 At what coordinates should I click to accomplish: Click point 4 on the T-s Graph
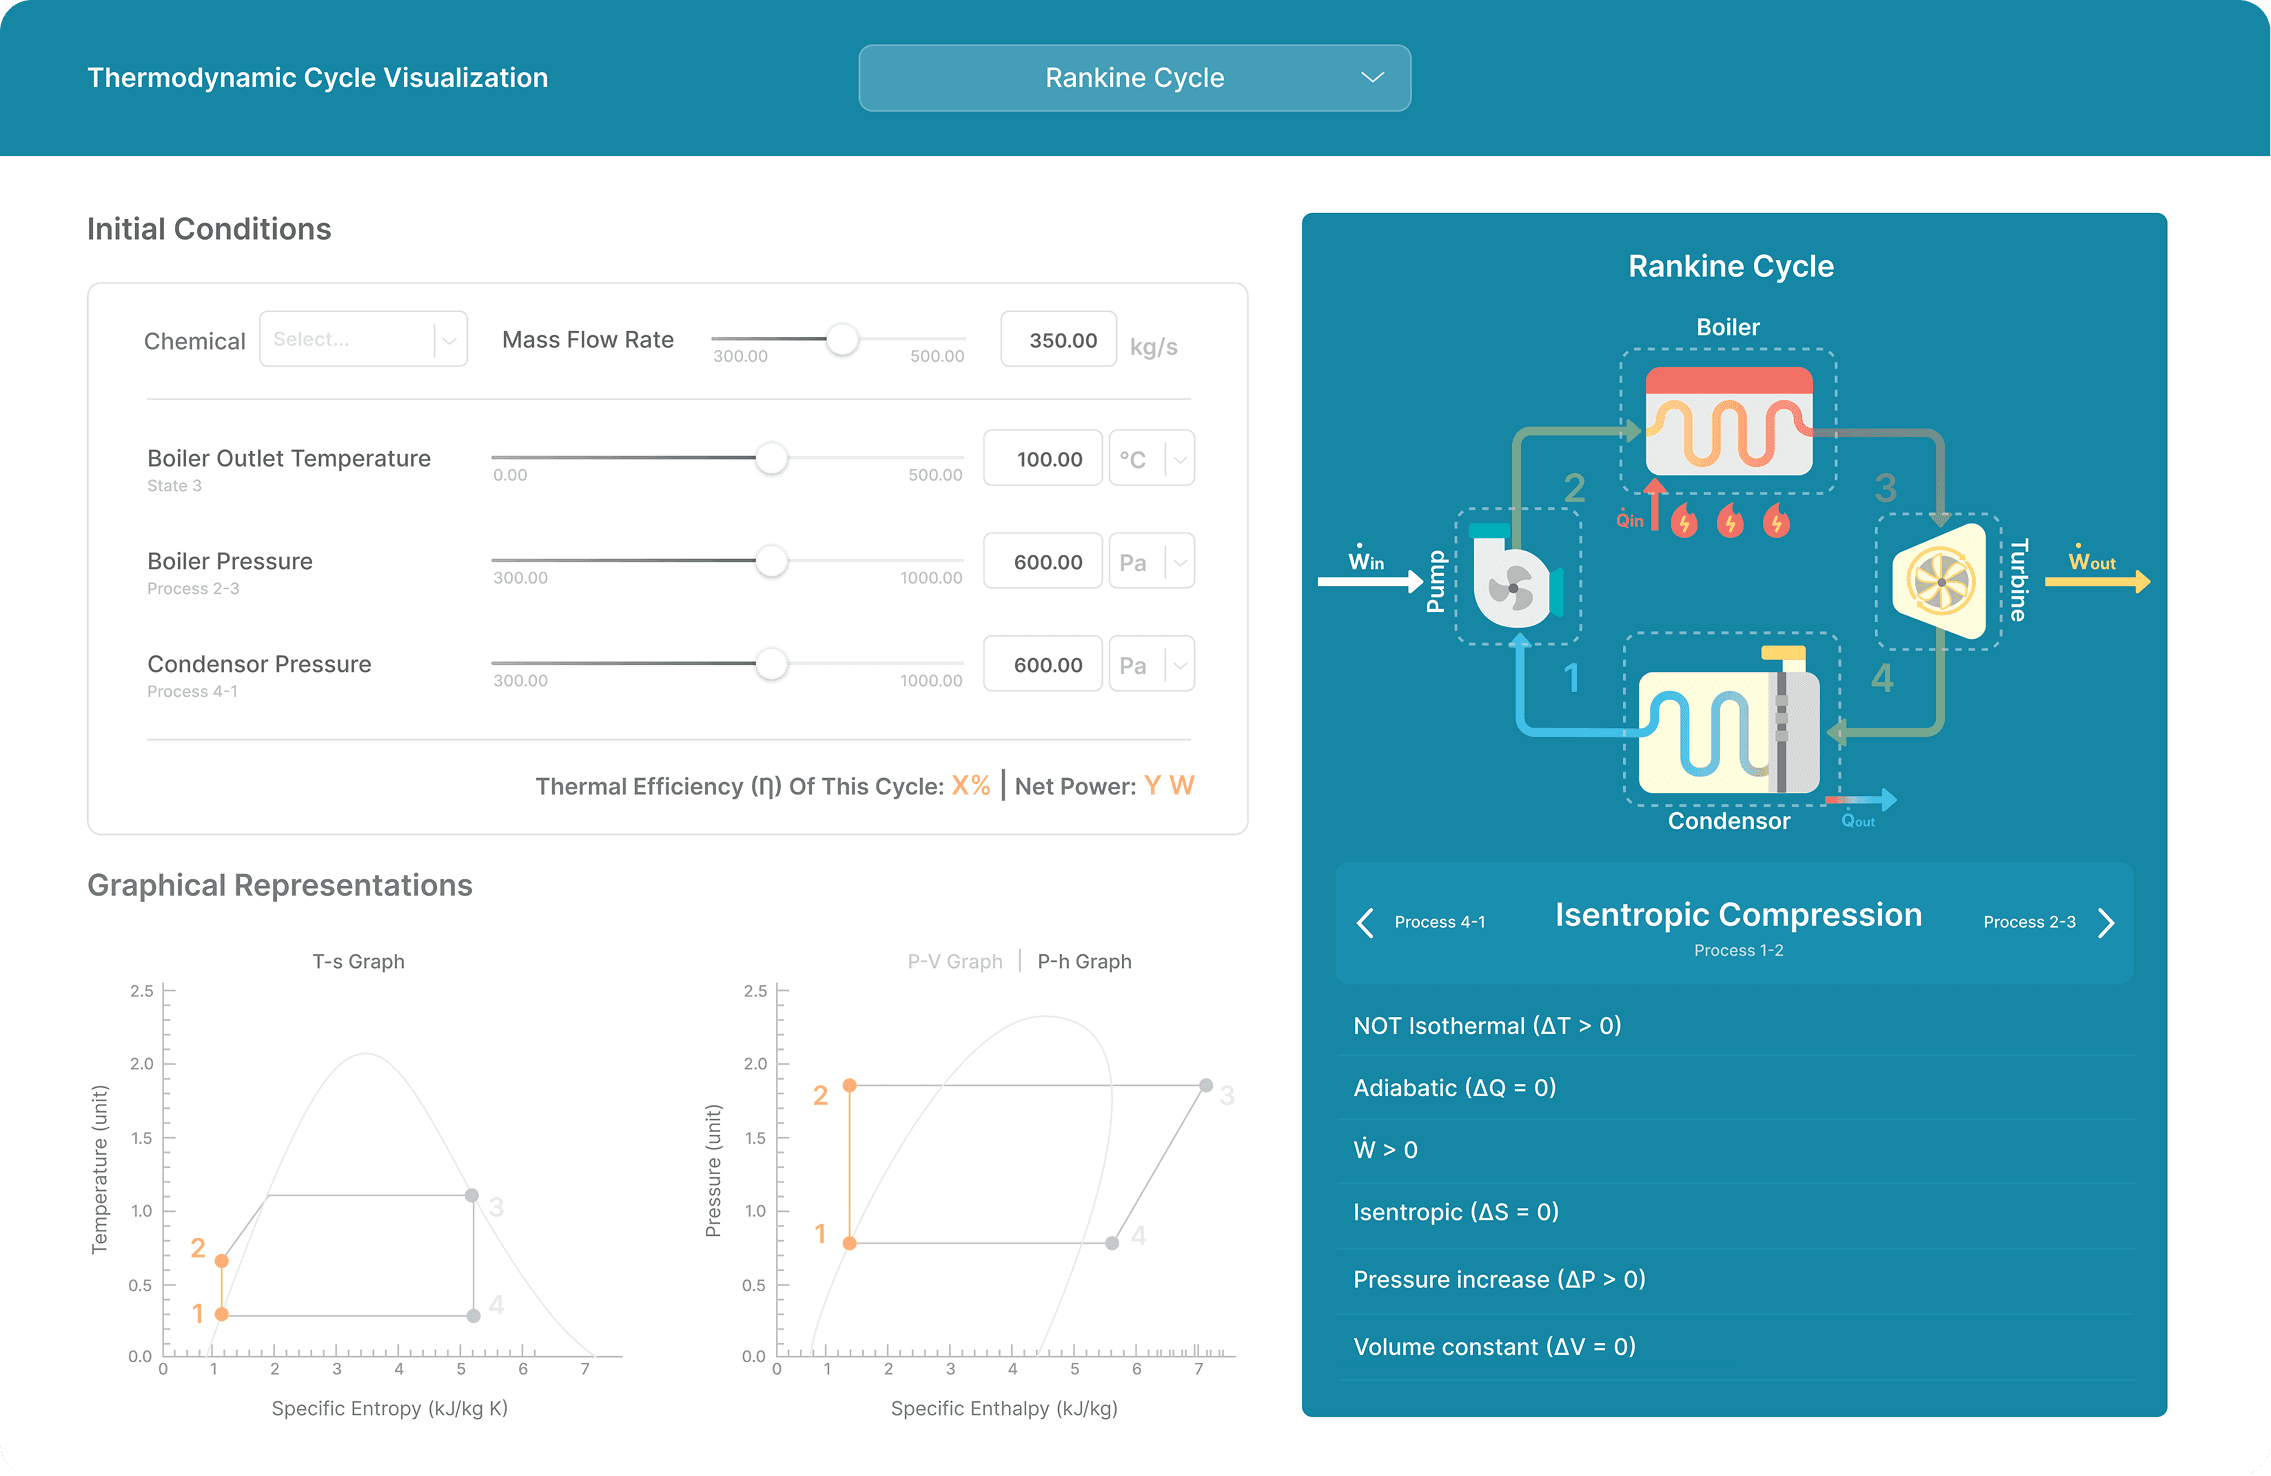[x=474, y=1316]
